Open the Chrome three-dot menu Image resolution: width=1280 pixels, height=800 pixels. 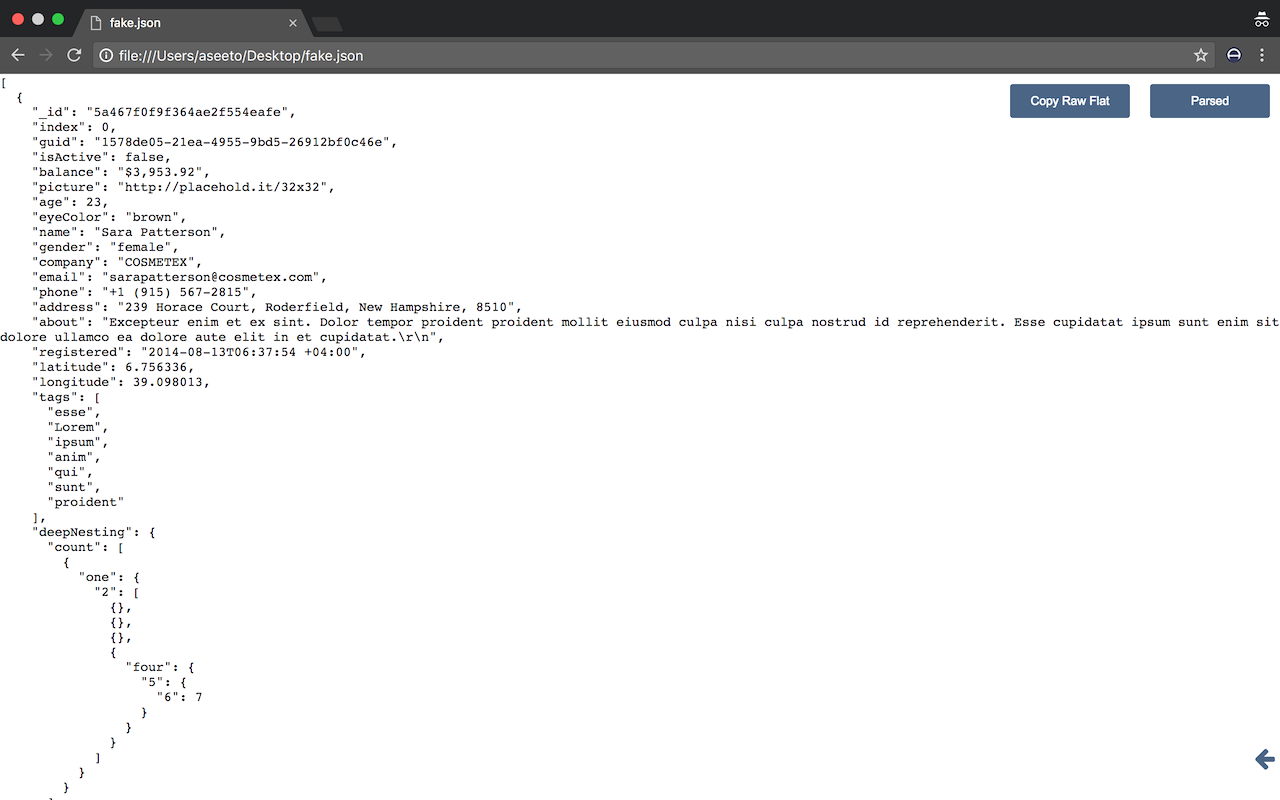[1262, 55]
